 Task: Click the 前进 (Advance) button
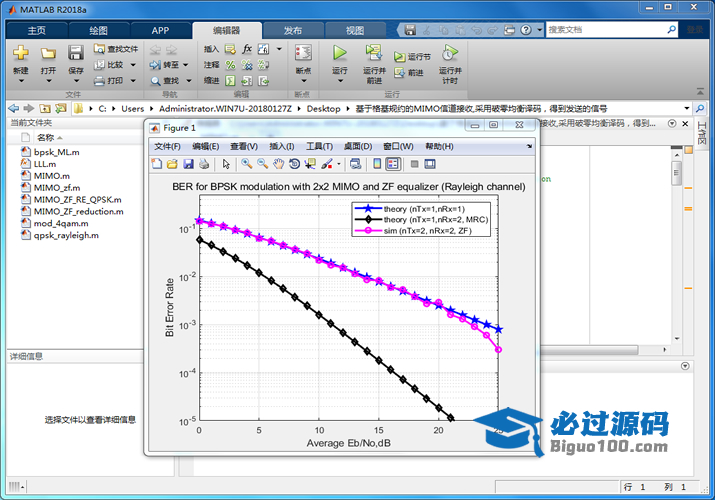coord(409,72)
